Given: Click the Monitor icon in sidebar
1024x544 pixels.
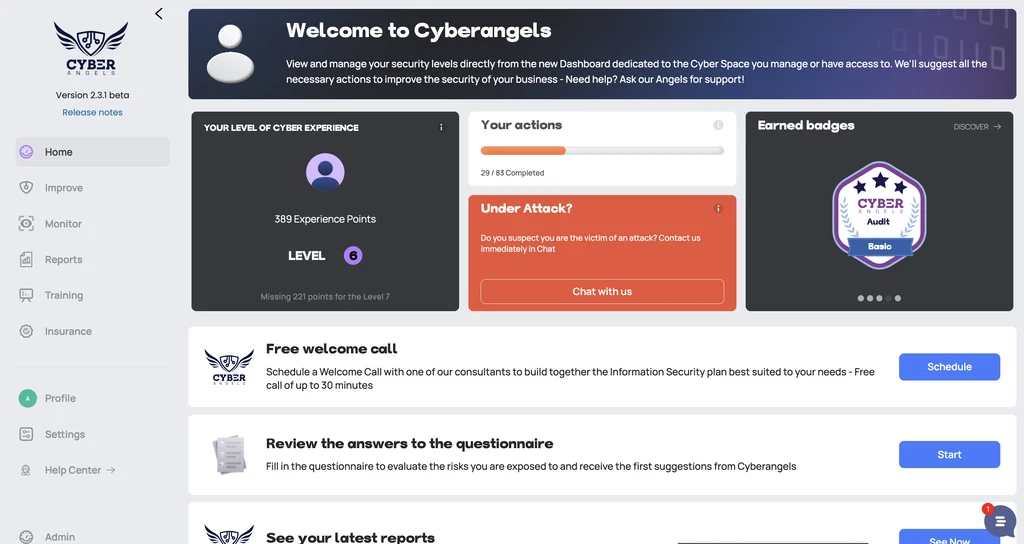Looking at the screenshot, I should (27, 224).
